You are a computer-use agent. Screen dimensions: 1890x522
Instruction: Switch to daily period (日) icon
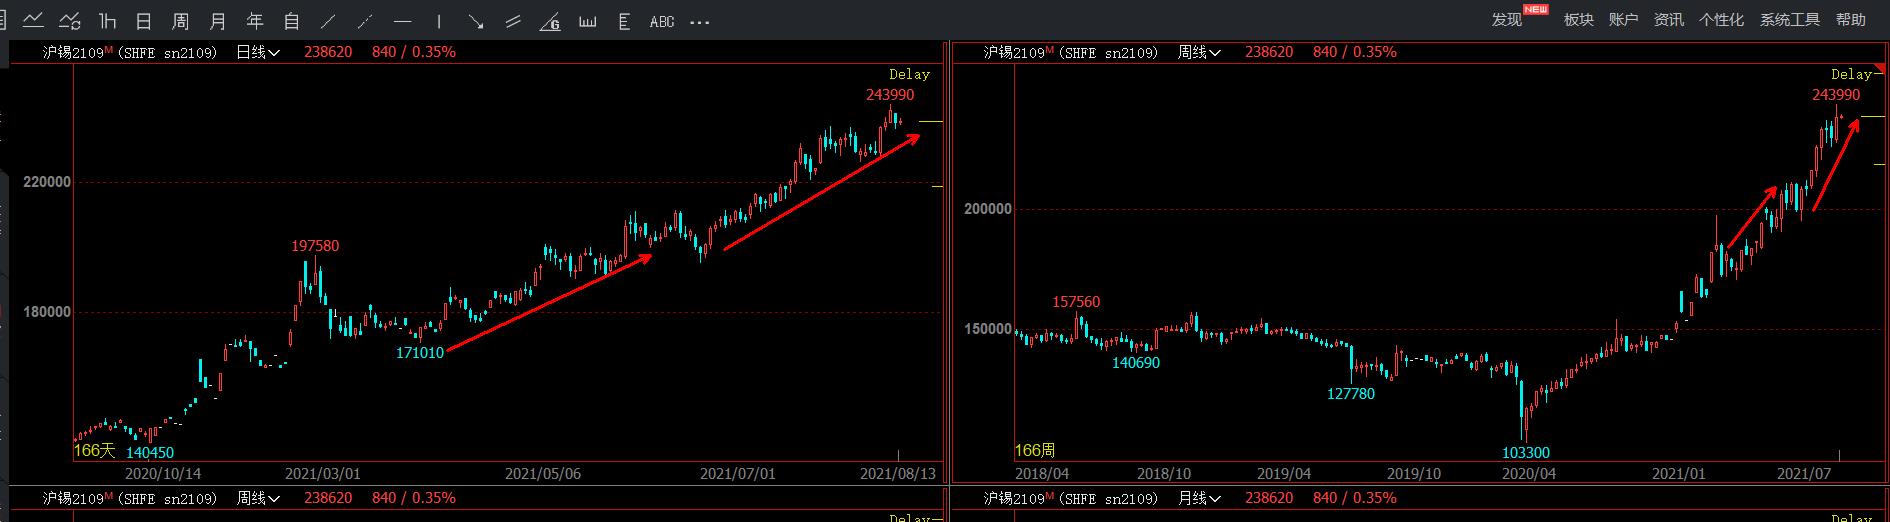click(144, 20)
